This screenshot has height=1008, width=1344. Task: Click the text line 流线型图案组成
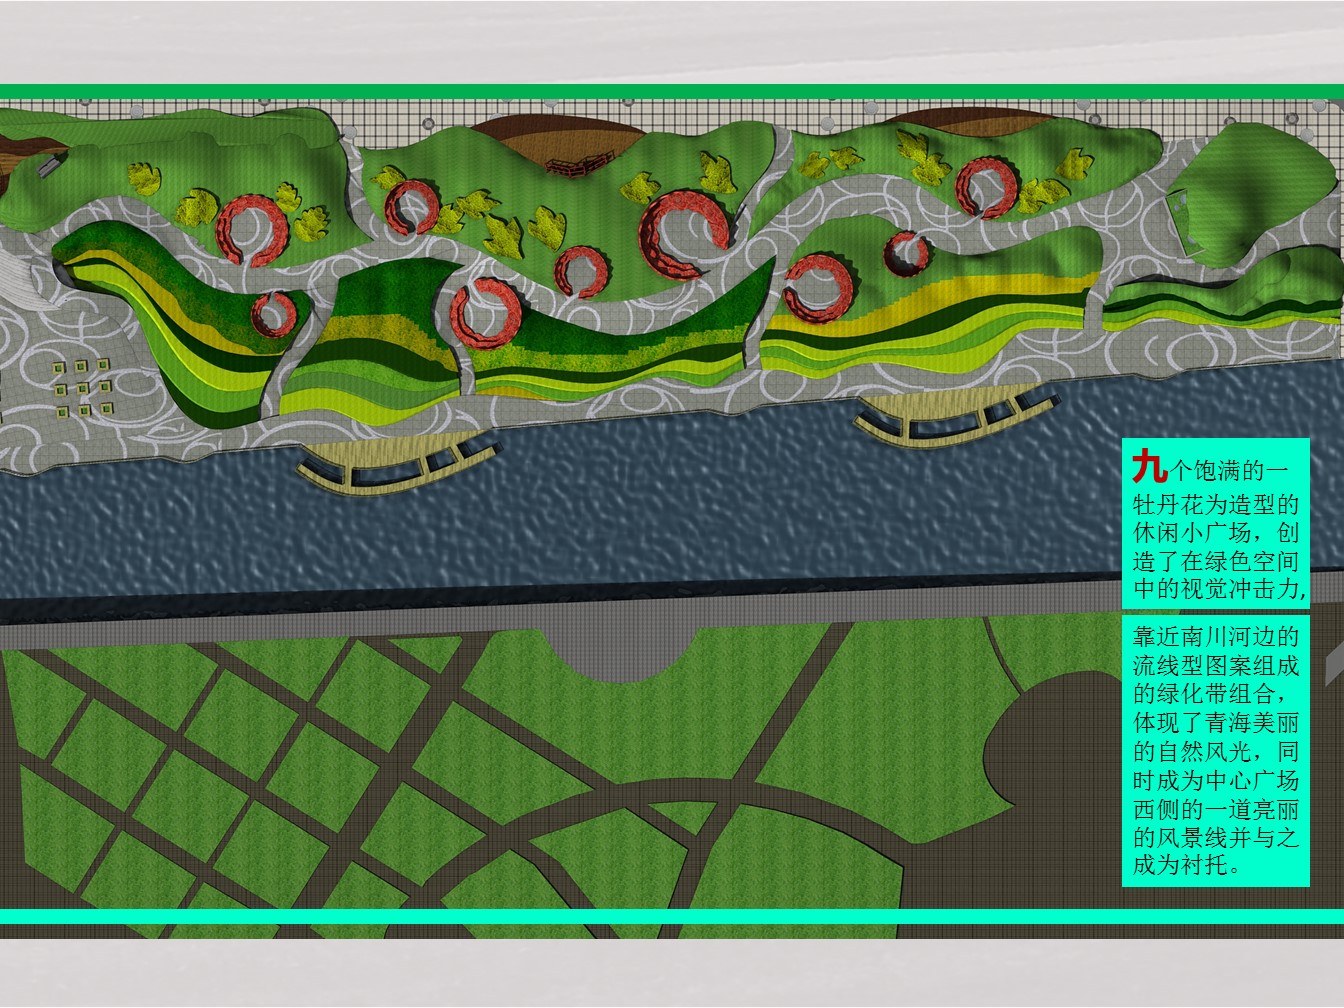[1216, 665]
